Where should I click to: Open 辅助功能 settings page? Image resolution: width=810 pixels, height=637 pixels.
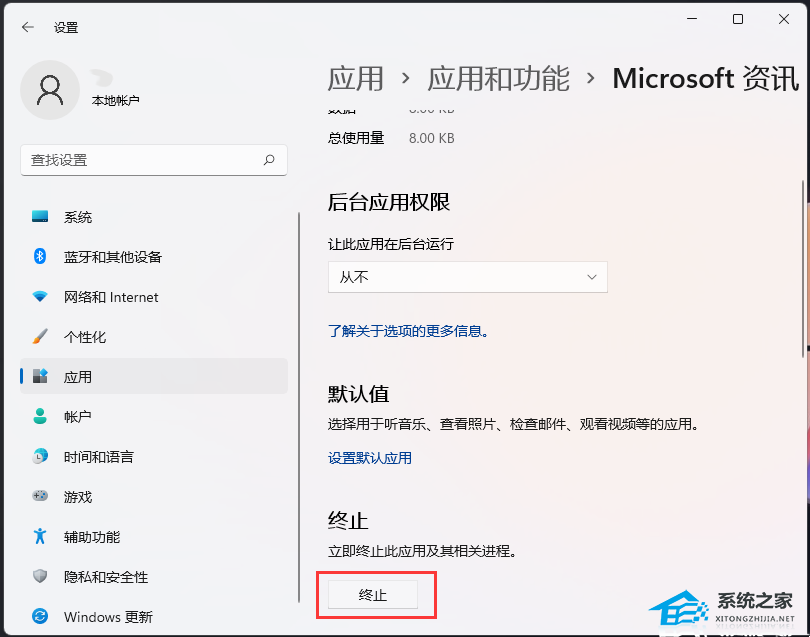point(154,537)
